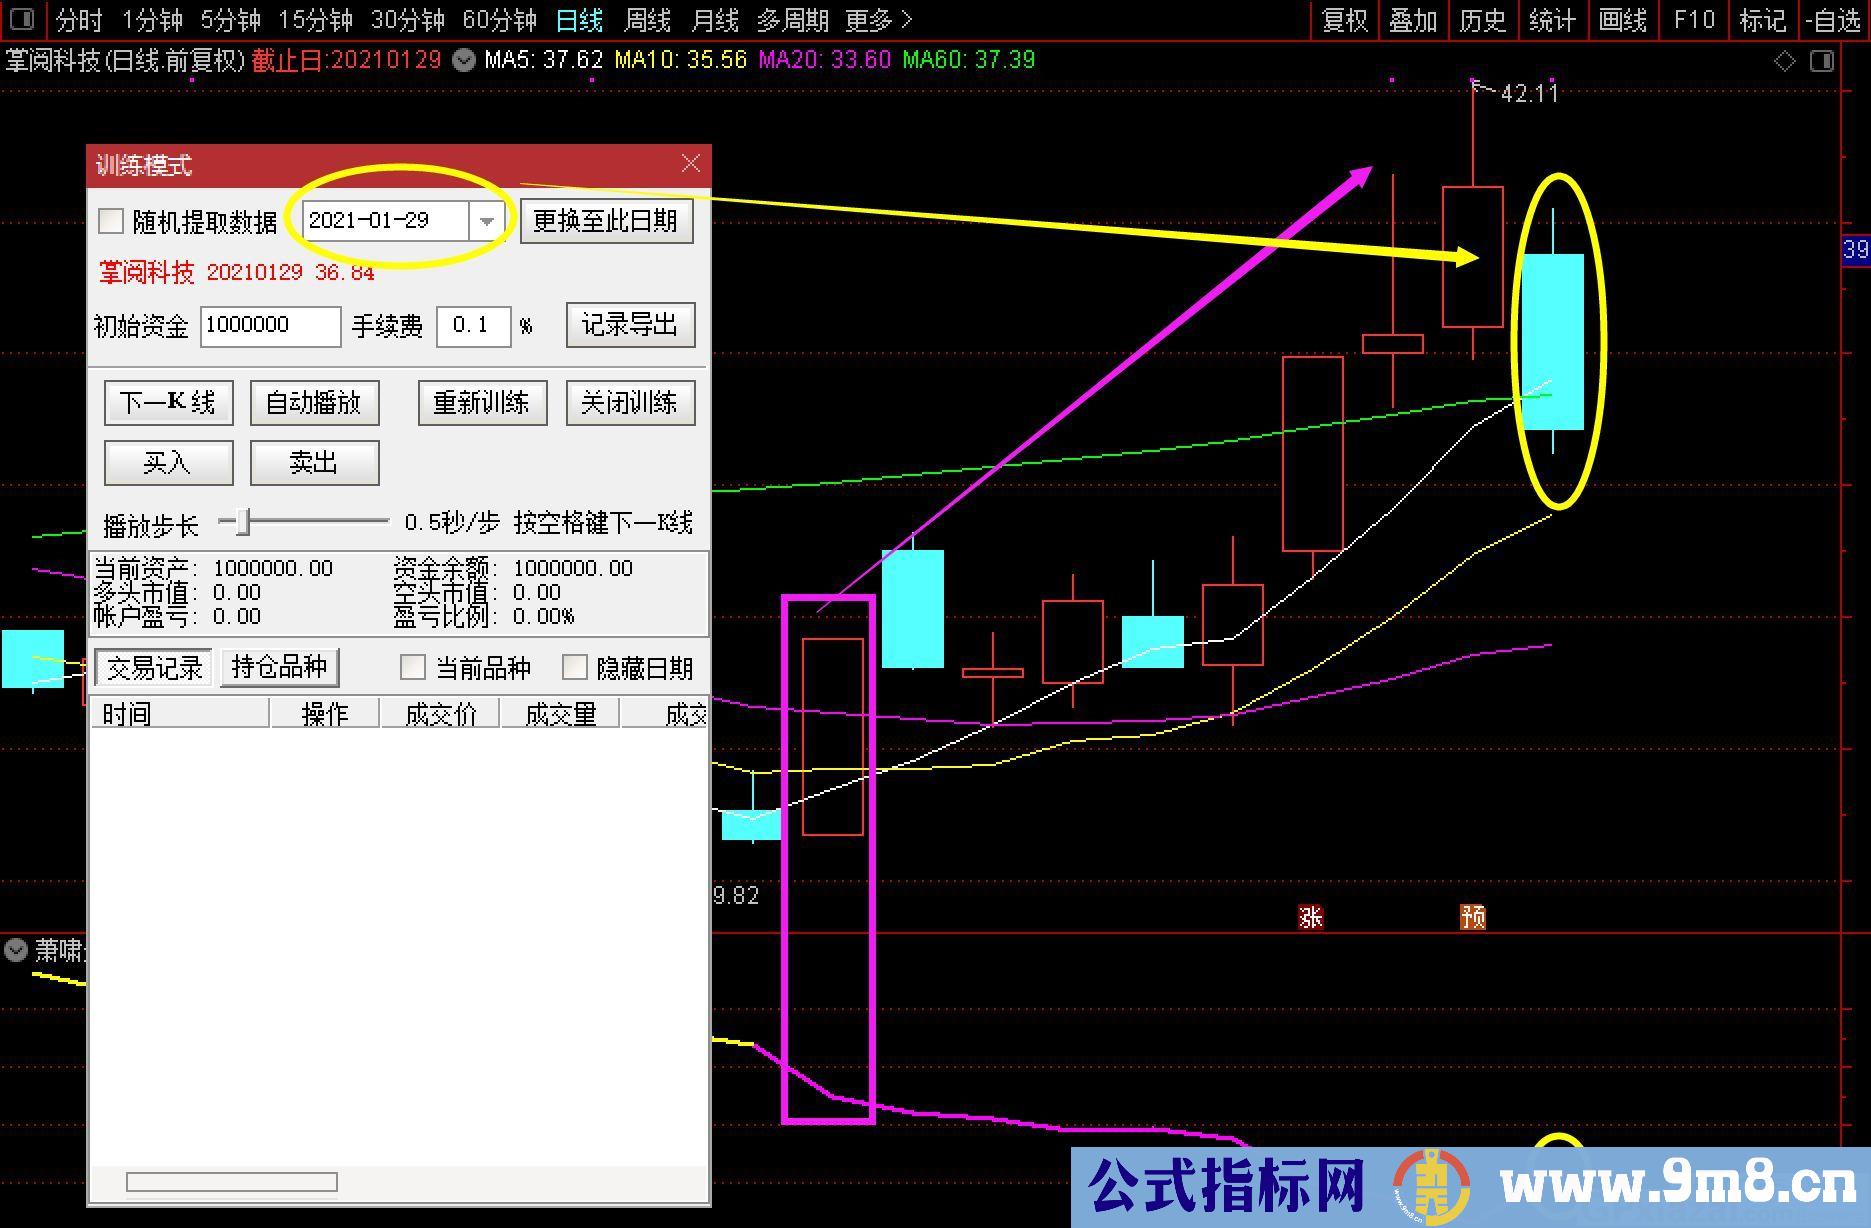Screen dimensions: 1871x1228
Task: Click the 初始资金 input field
Action: point(270,326)
